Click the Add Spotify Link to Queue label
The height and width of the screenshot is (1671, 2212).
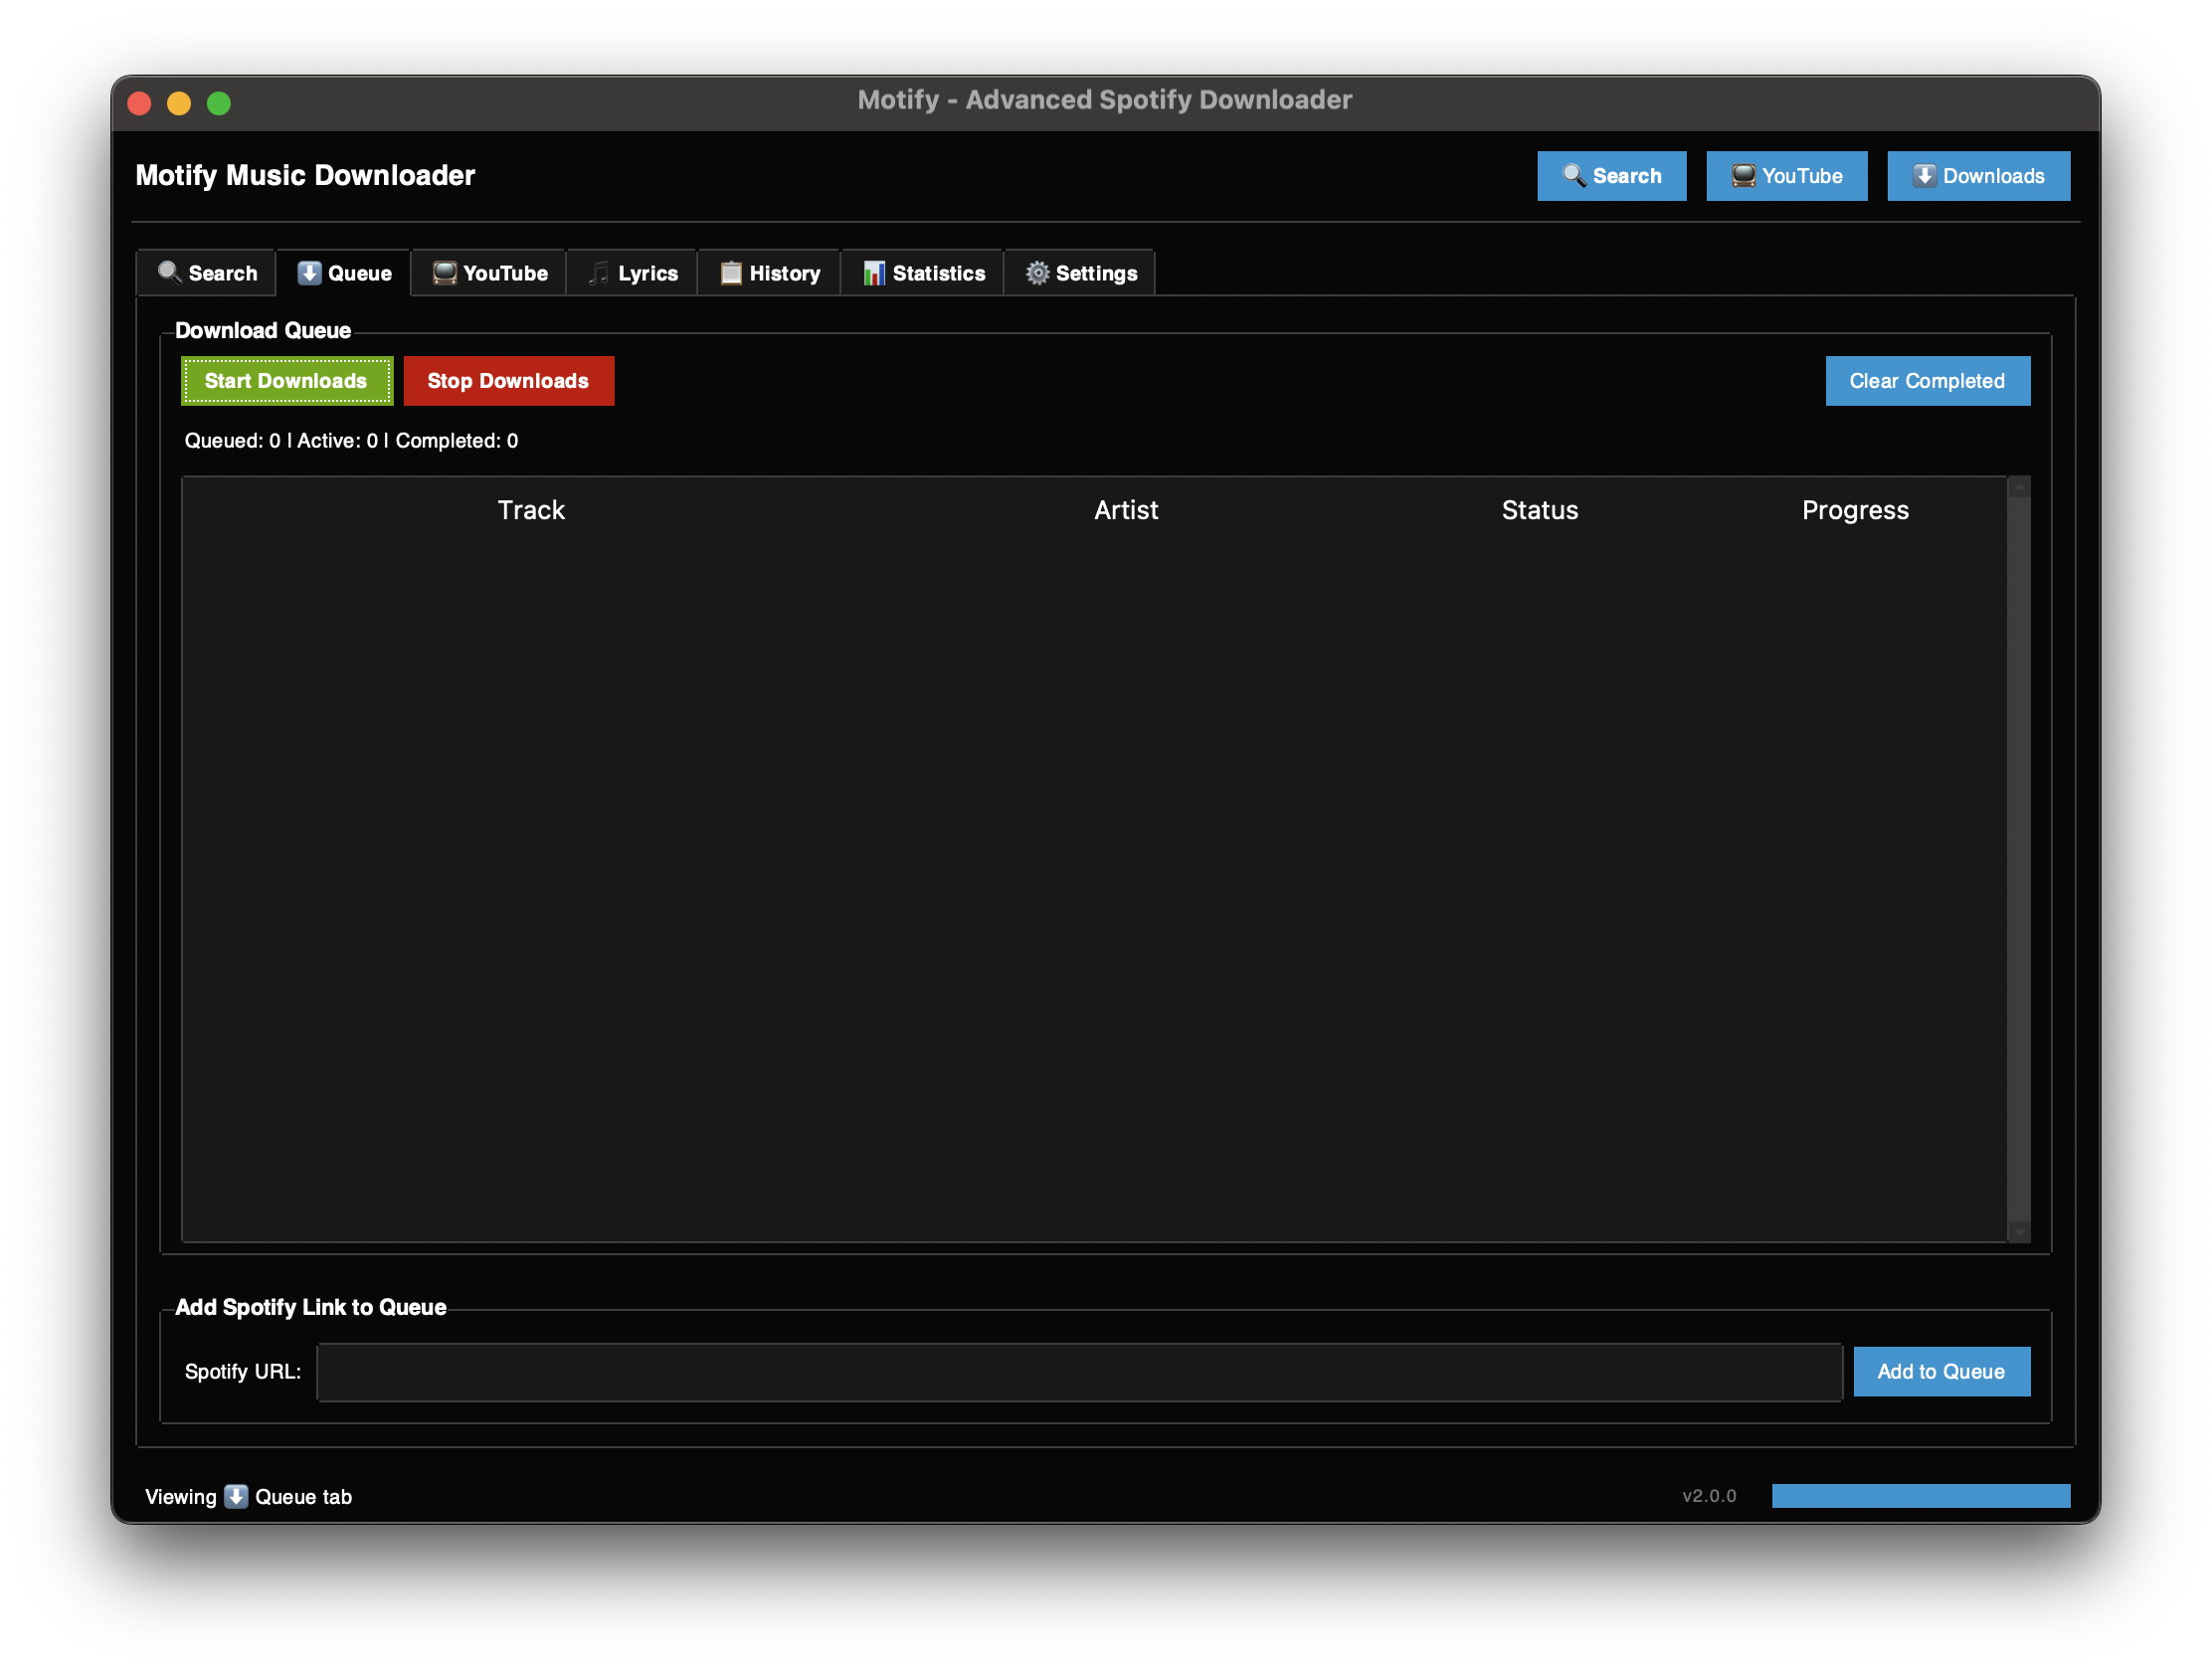[x=311, y=1307]
